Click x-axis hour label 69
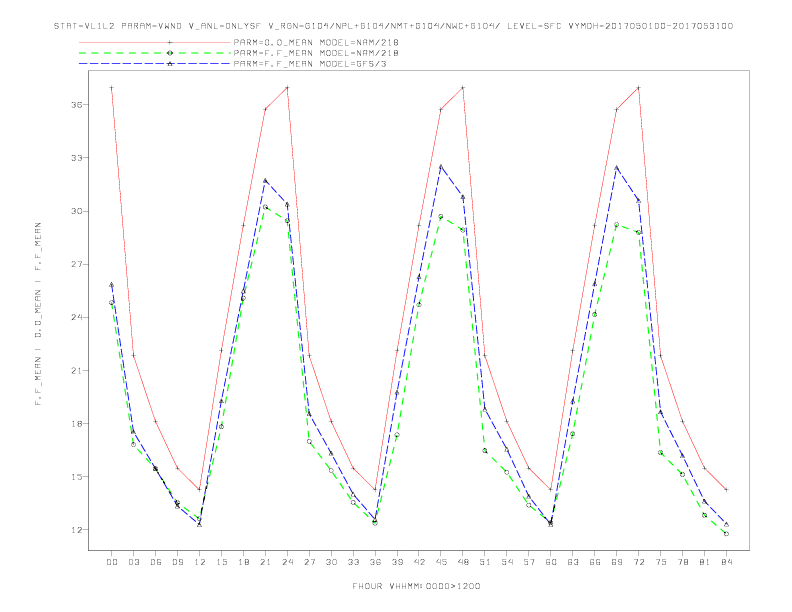The height and width of the screenshot is (612, 792). (x=617, y=562)
